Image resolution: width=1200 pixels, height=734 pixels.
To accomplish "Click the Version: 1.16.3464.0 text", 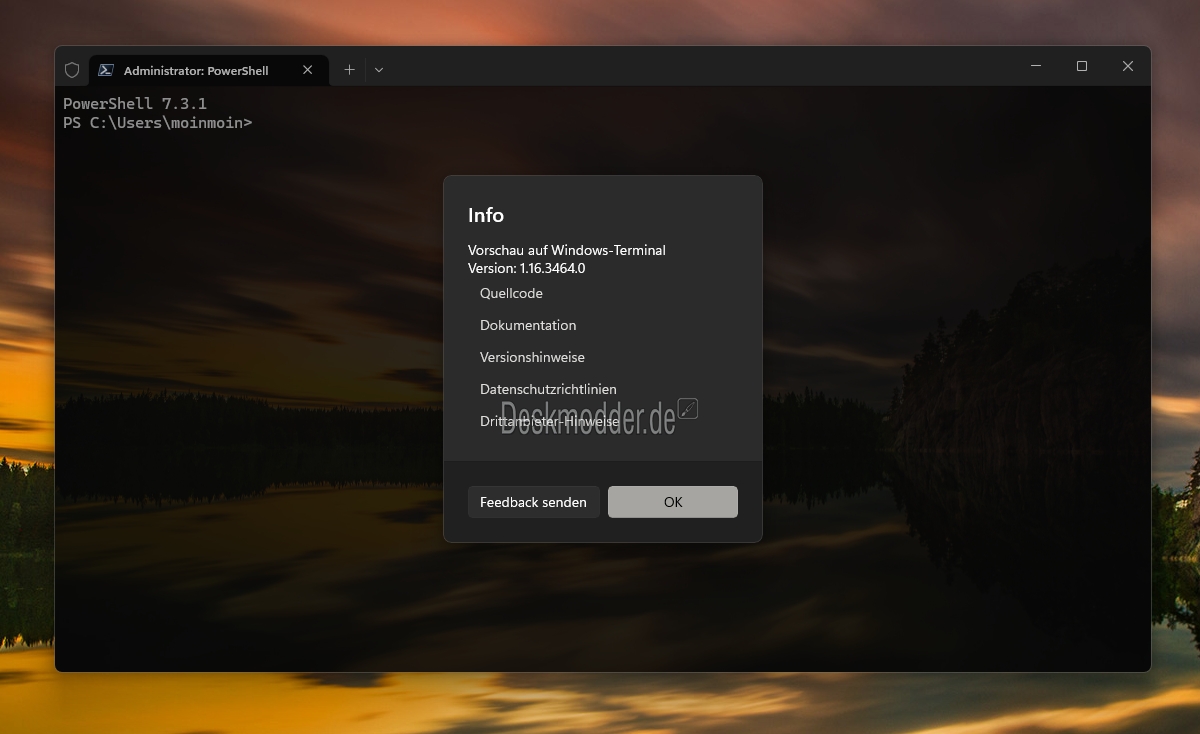I will point(526,268).
